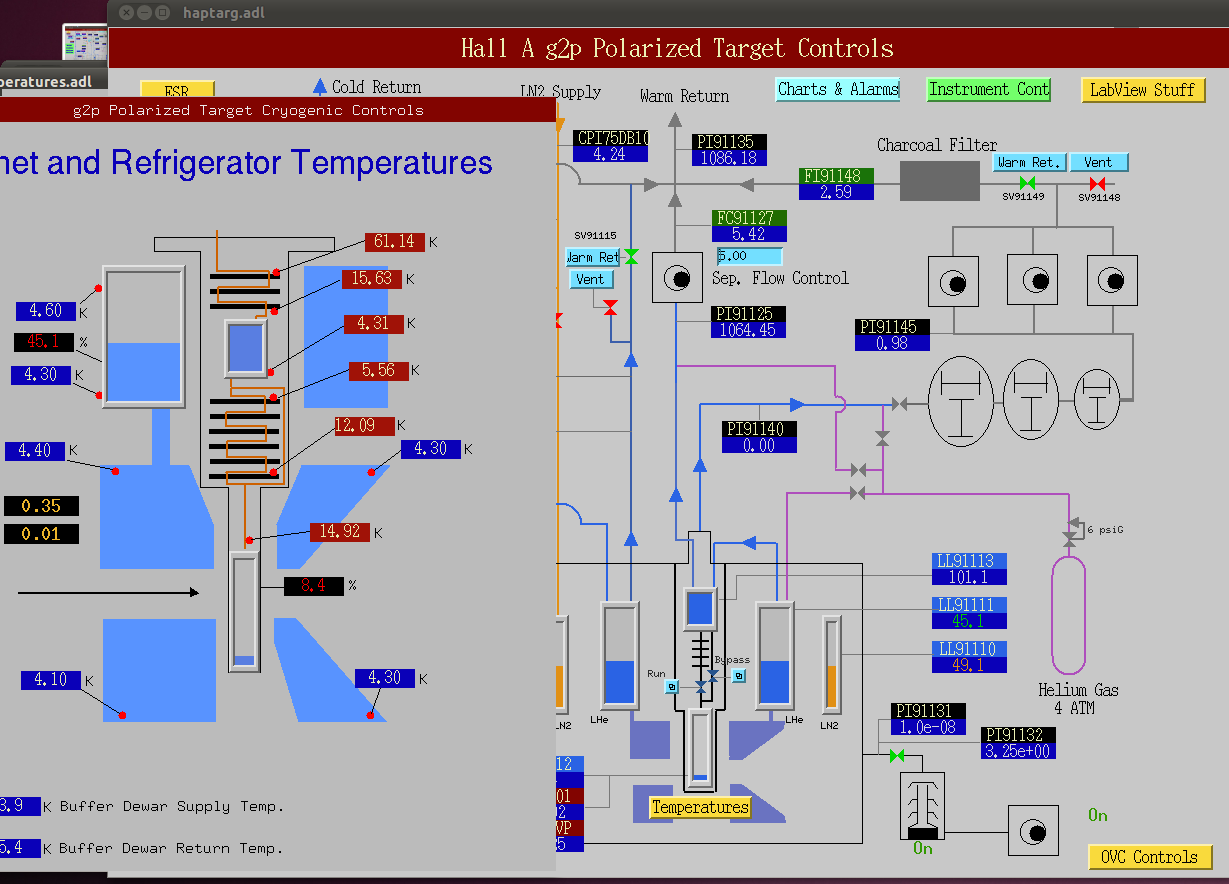Click the LL91113 readout 101.1
Viewport: 1229px width, 884px height.
click(969, 577)
